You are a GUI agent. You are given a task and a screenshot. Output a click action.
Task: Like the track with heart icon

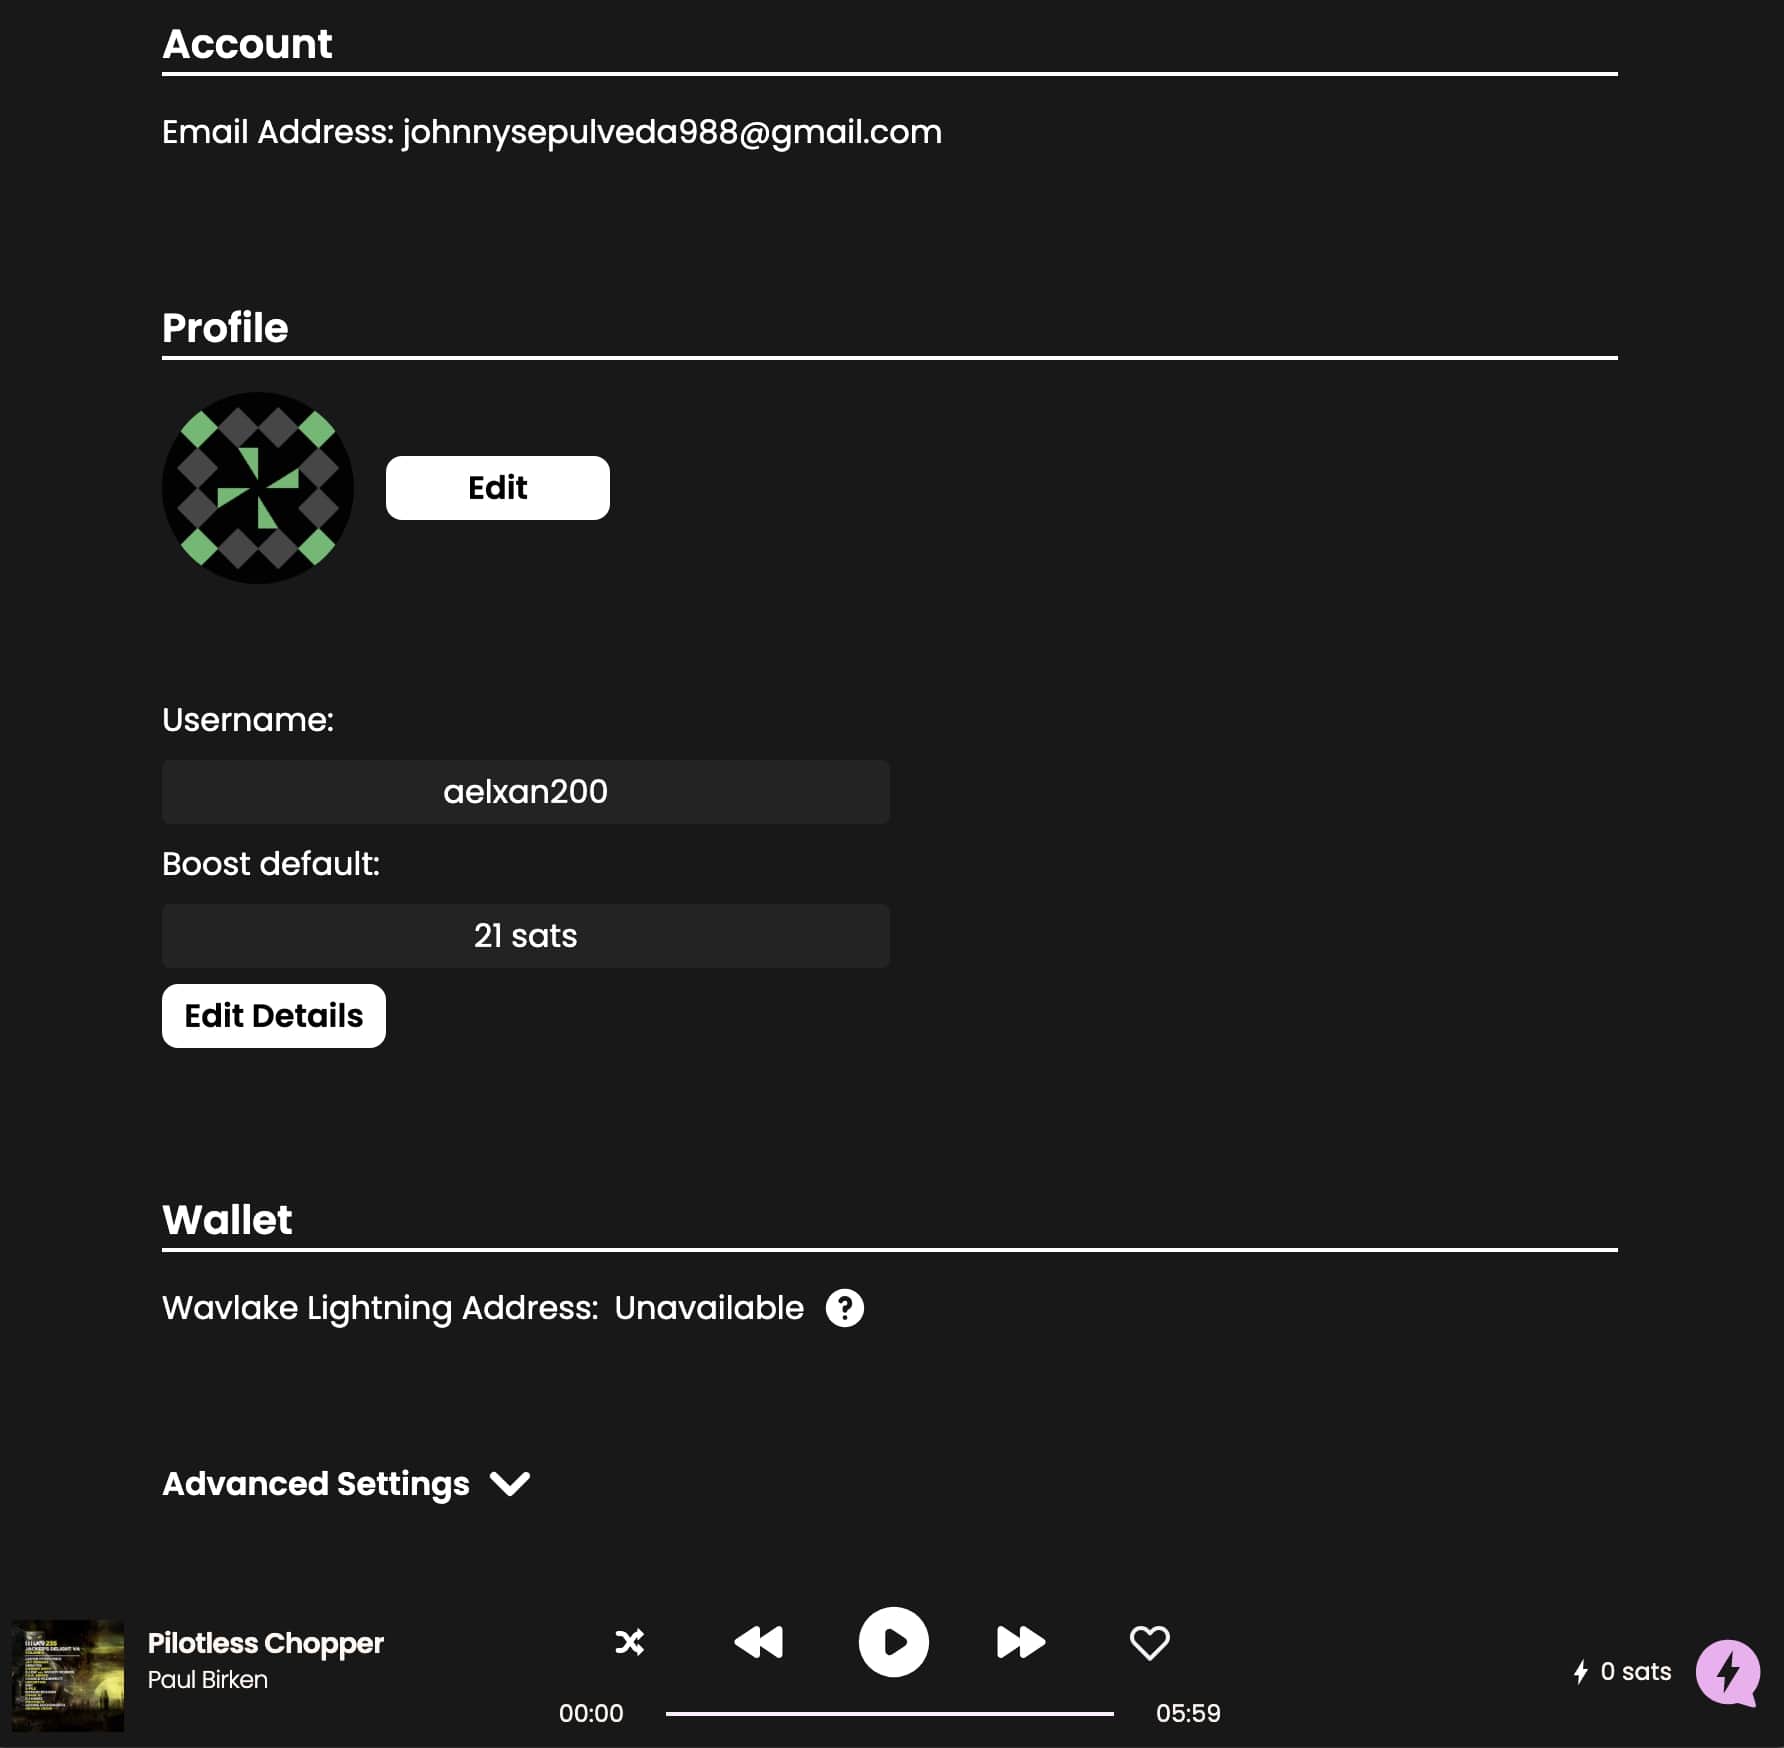click(x=1150, y=1642)
